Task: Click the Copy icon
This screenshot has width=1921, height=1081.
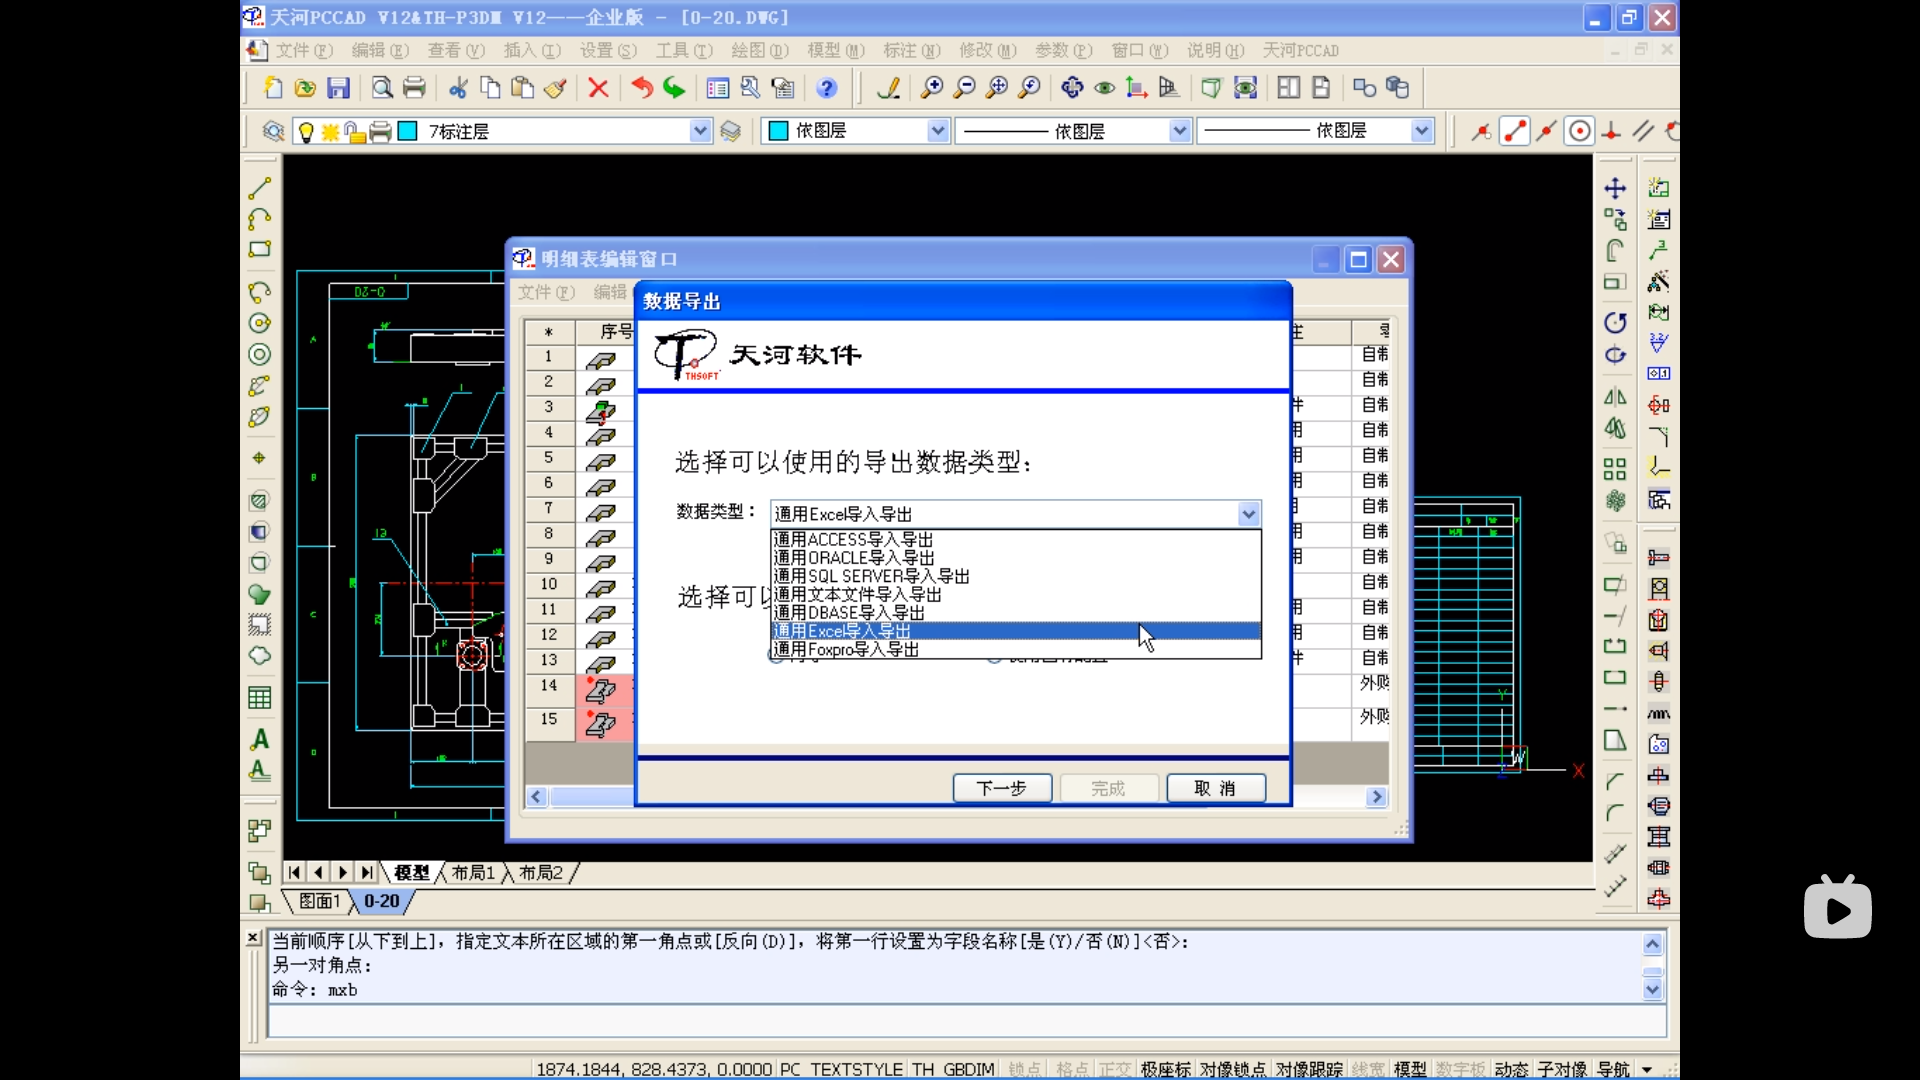Action: [x=490, y=88]
